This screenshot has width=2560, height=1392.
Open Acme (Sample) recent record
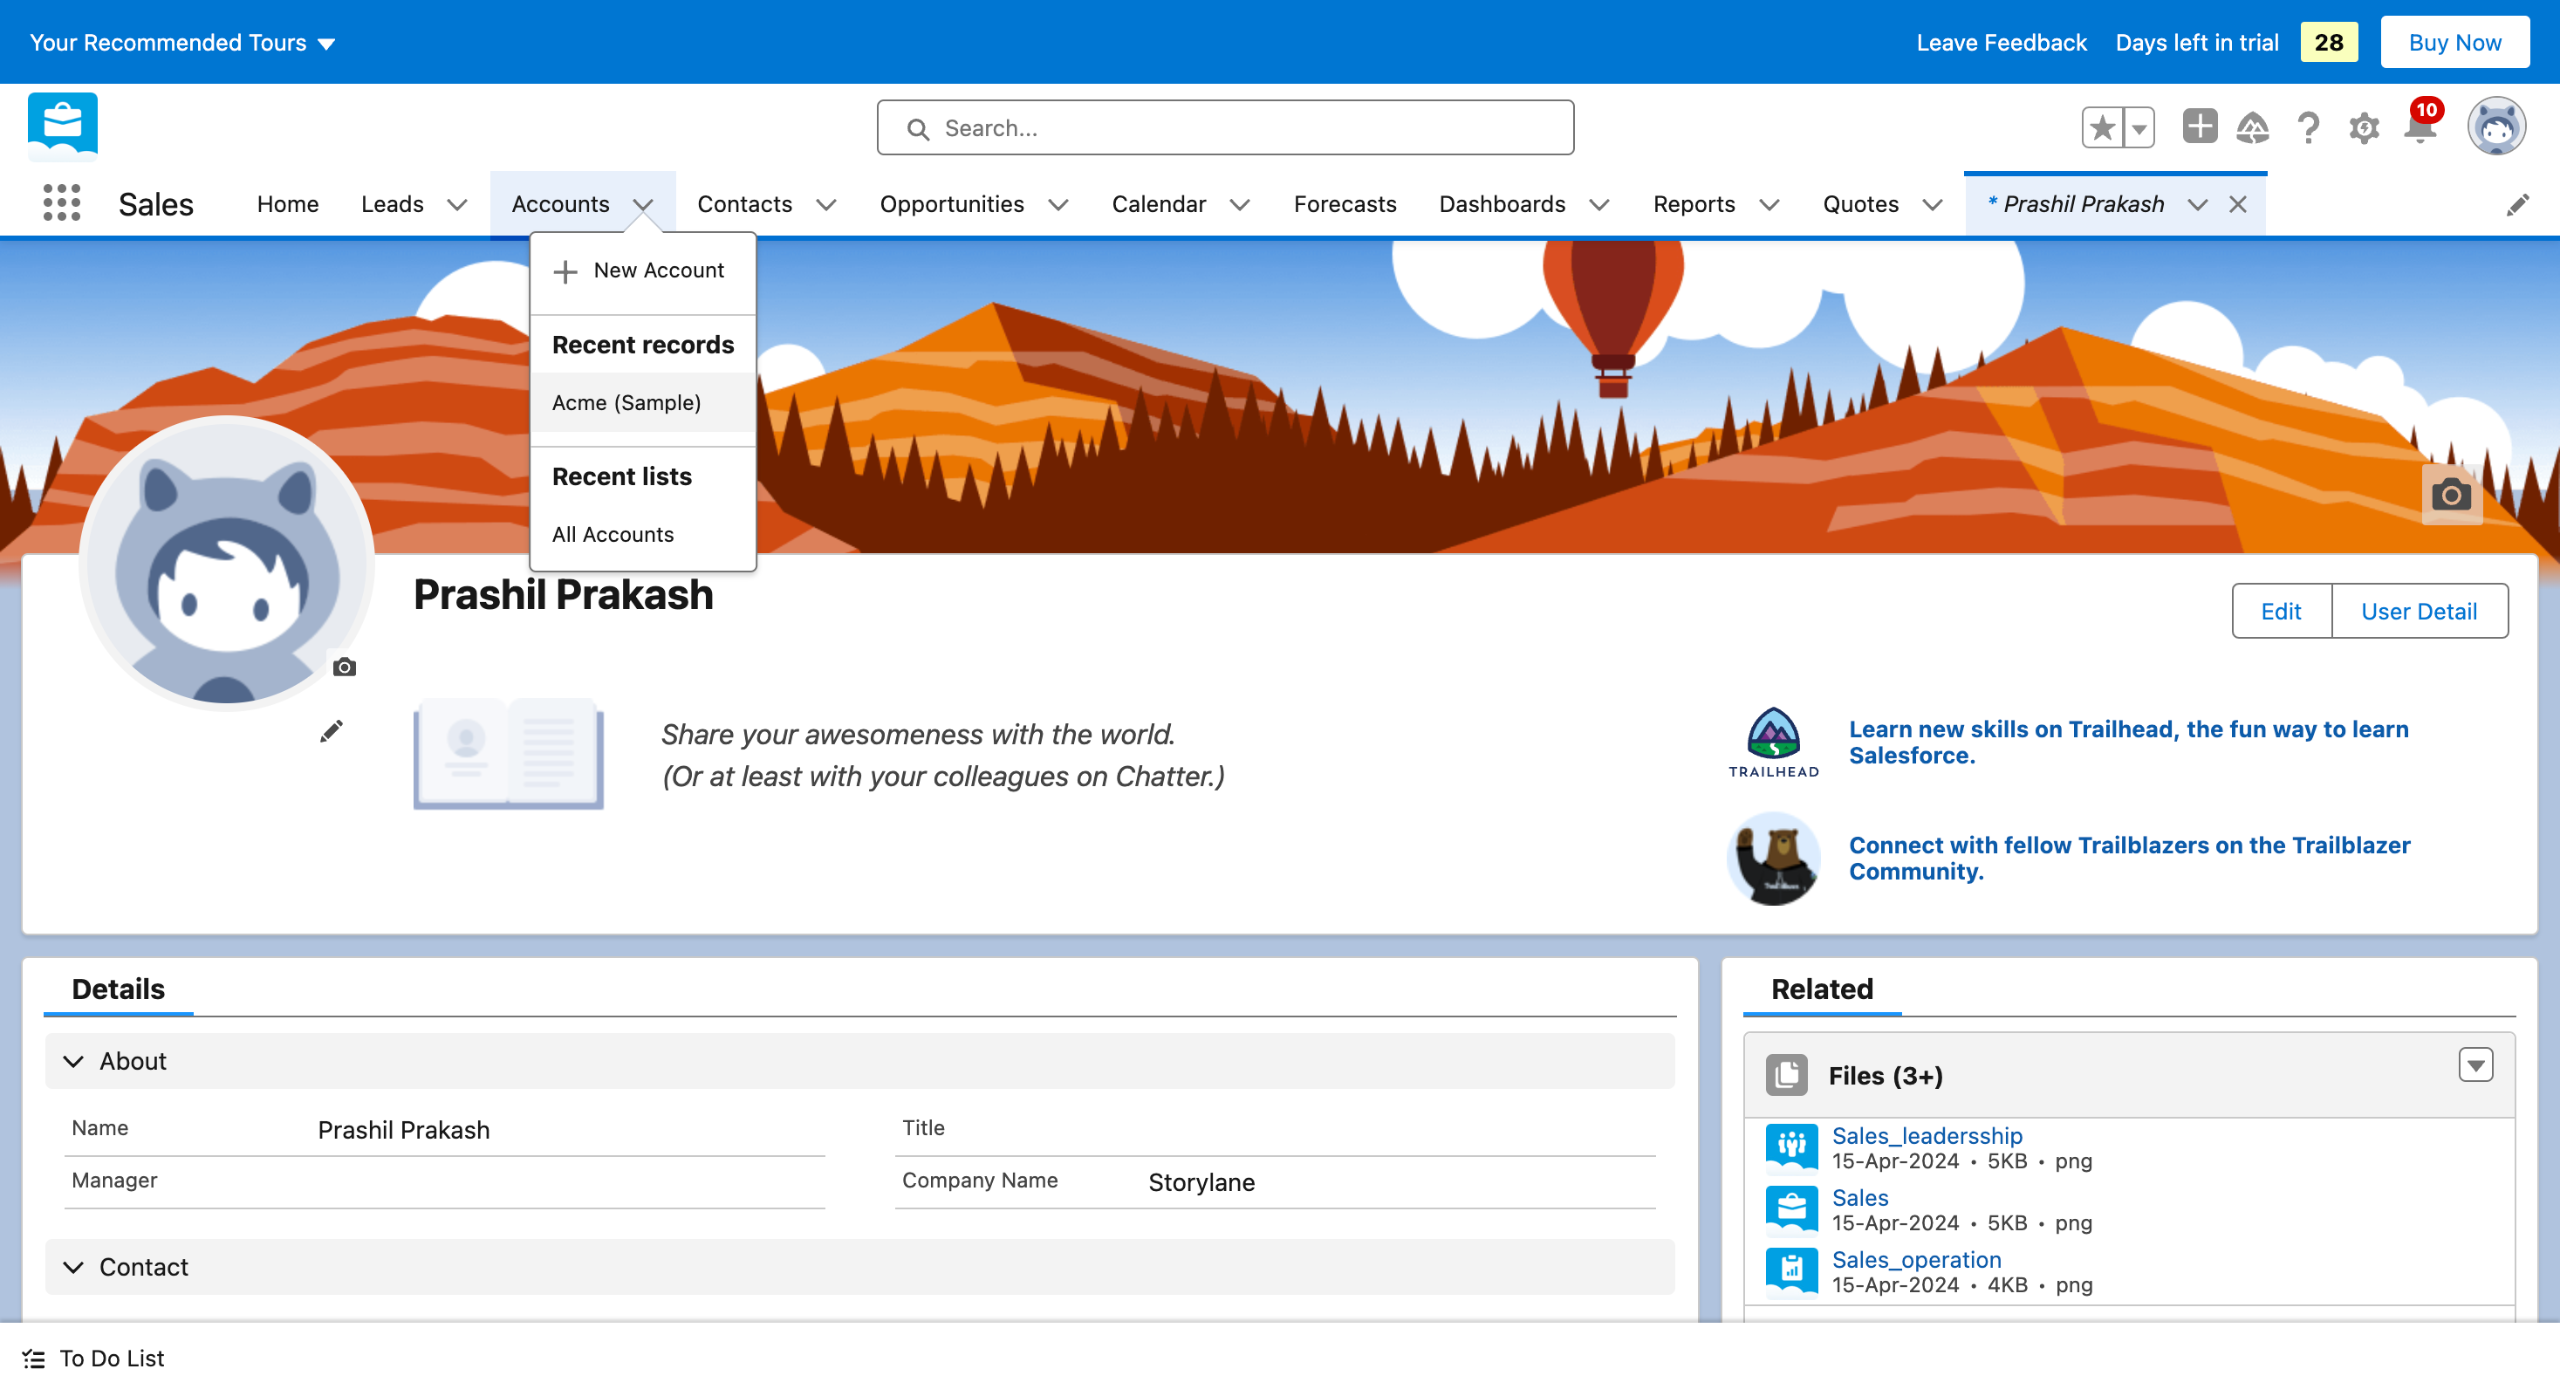[643, 402]
